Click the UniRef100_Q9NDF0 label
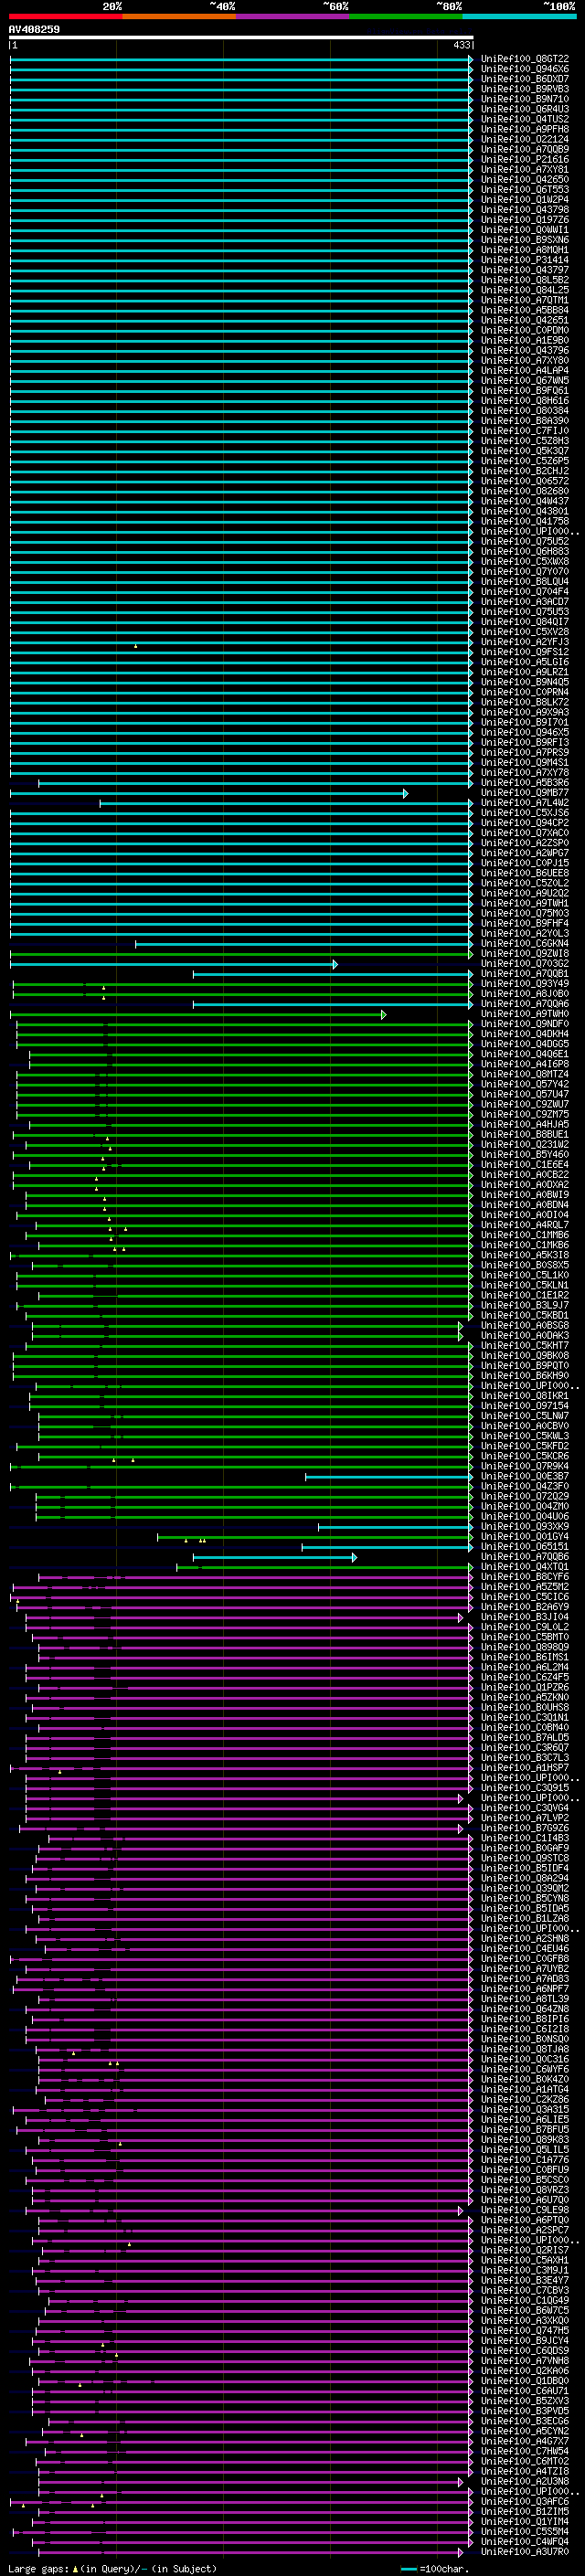 click(525, 1025)
